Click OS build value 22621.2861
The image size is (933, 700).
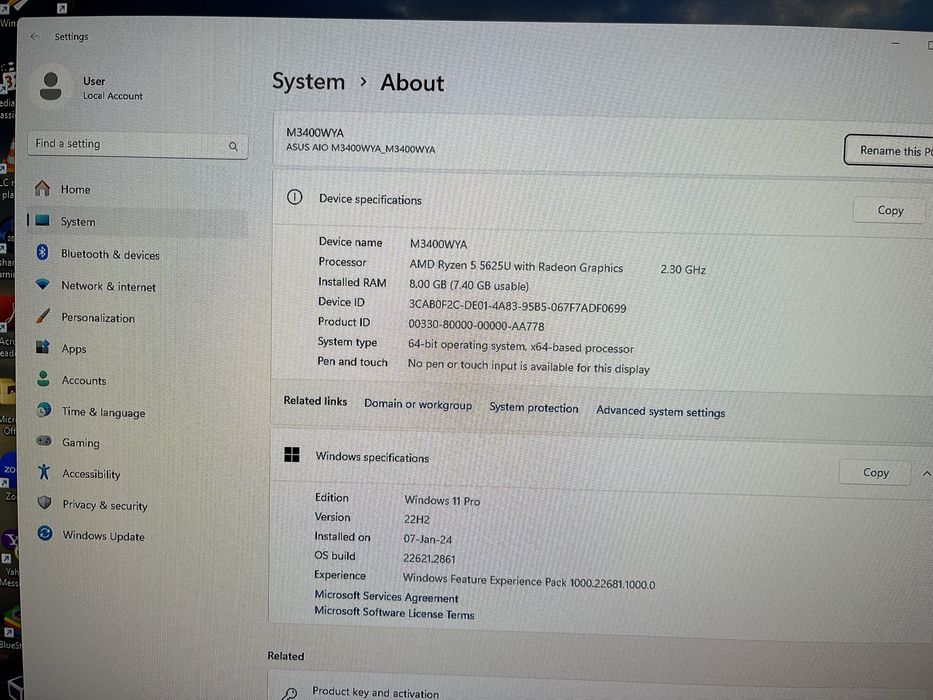click(x=429, y=558)
